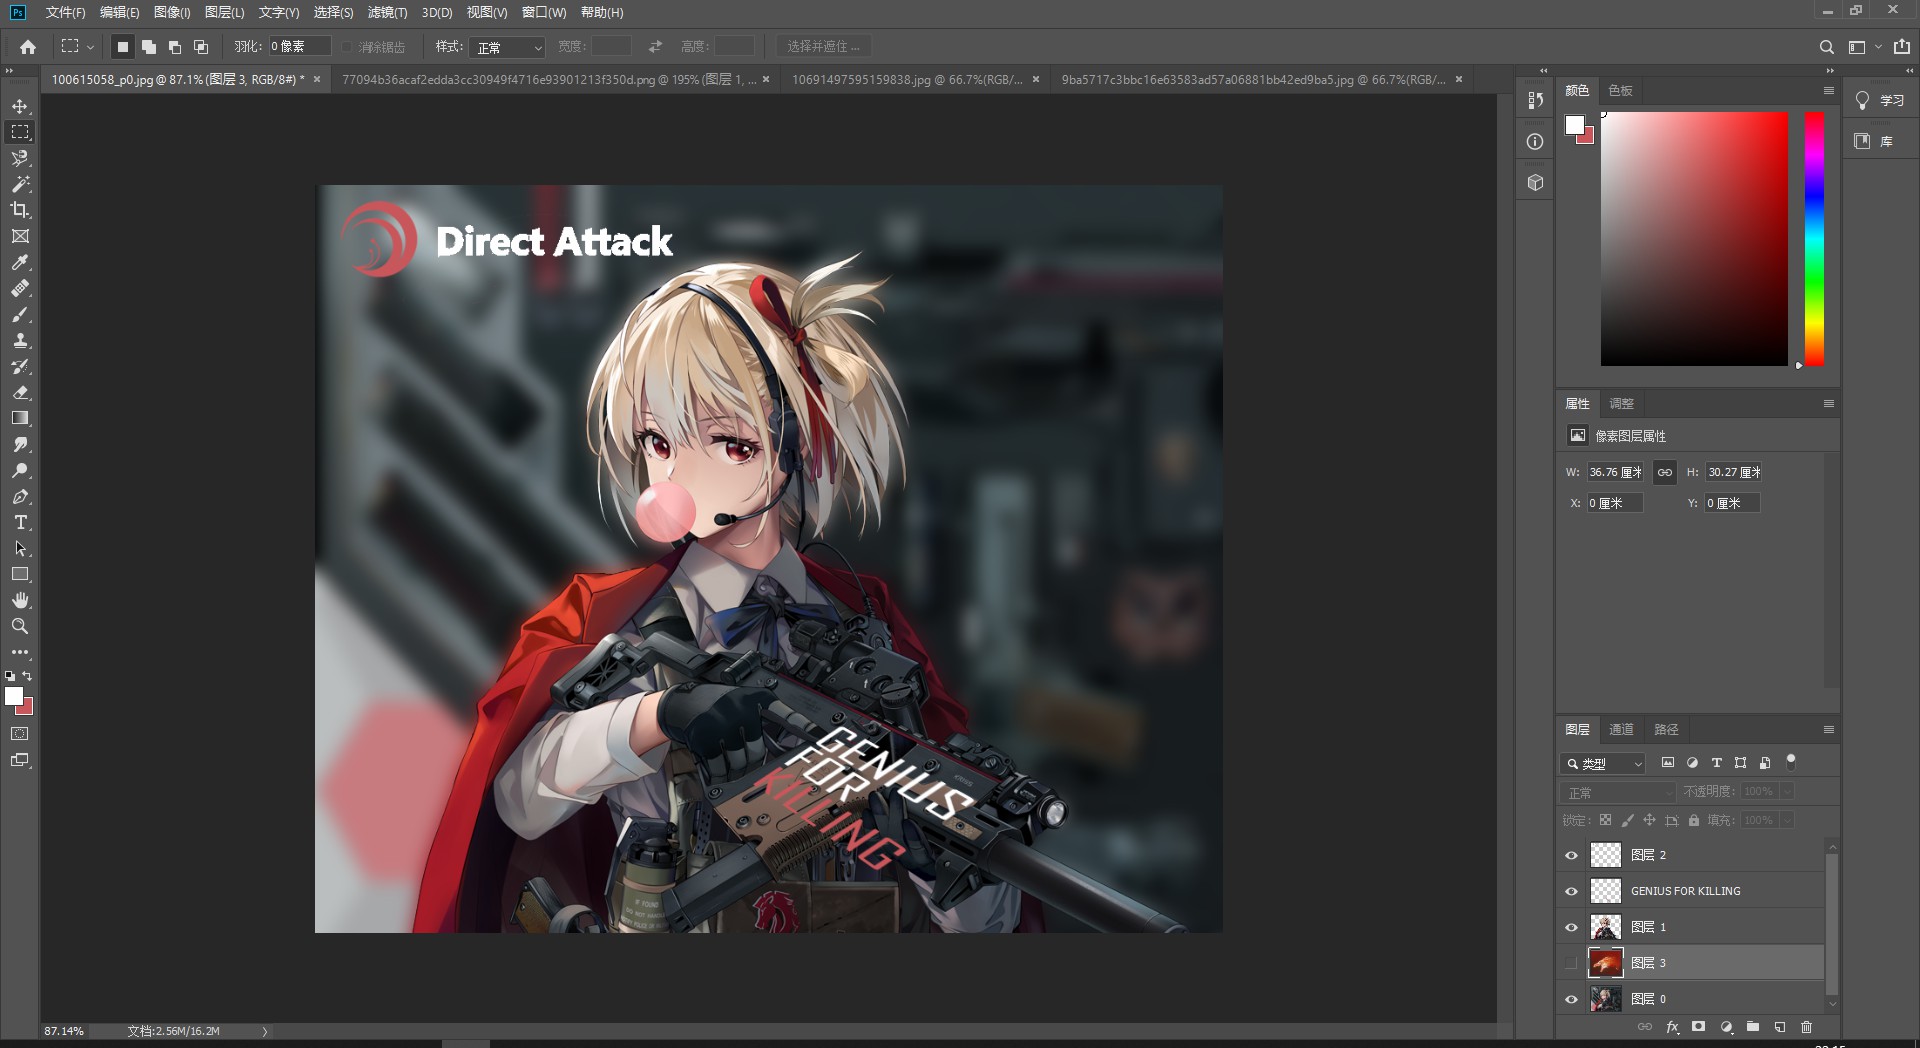Screen dimensions: 1920x1048
Task: Select the Pen tool
Action: click(20, 496)
